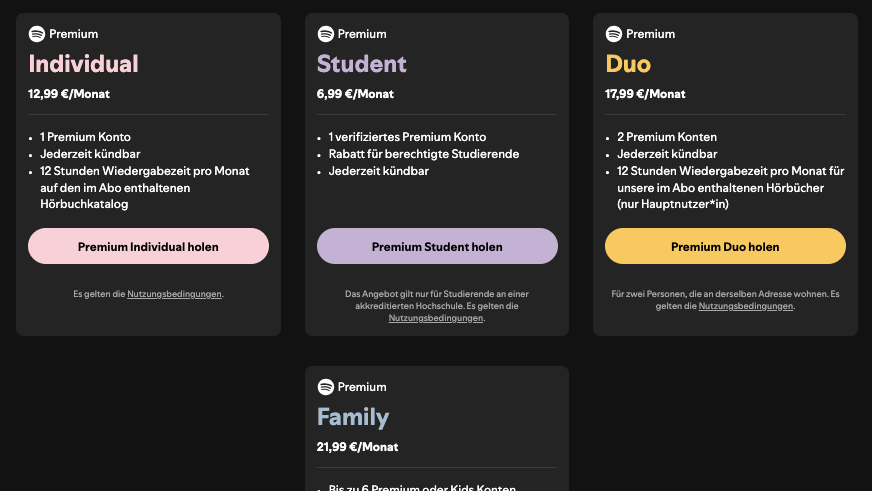872x491 pixels.
Task: Get Premium Individual plan
Action: coord(148,246)
